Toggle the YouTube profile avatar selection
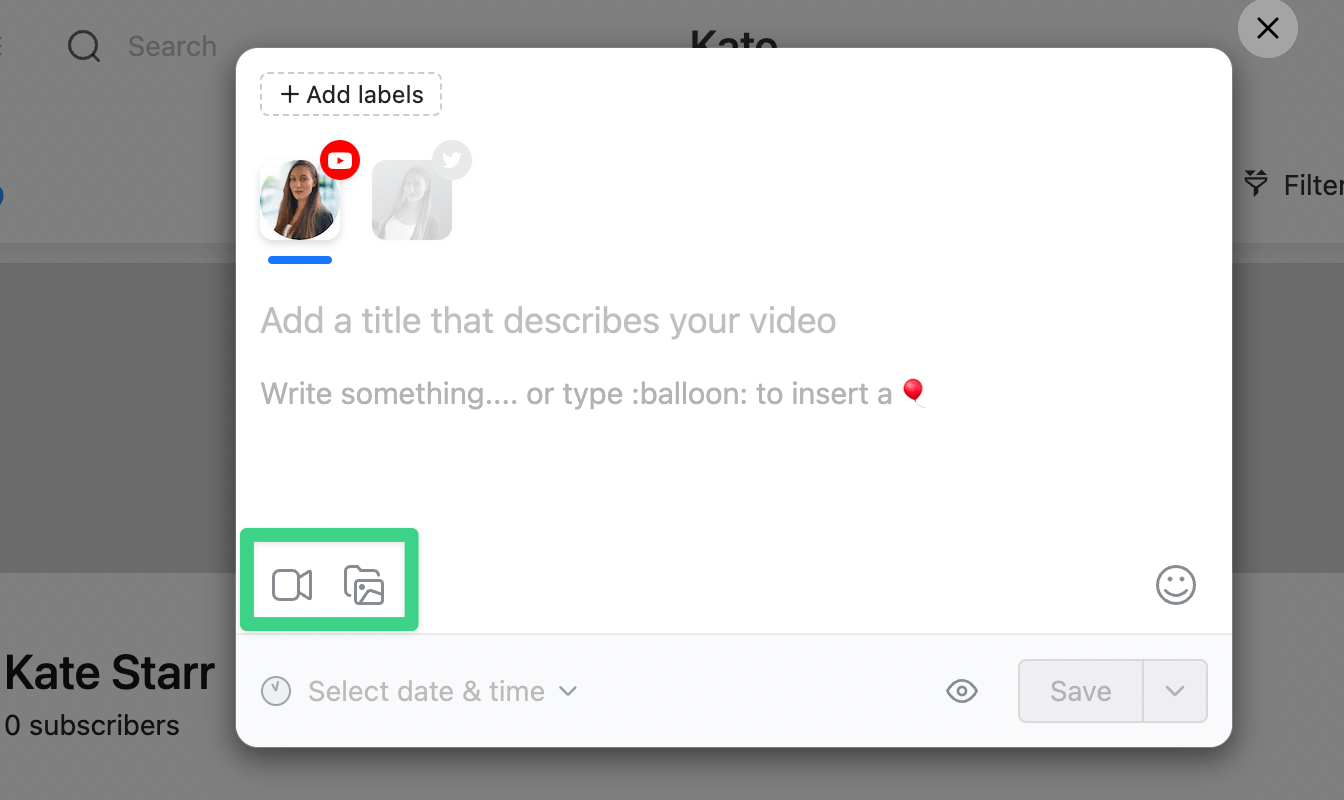Image resolution: width=1344 pixels, height=800 pixels. tap(300, 200)
